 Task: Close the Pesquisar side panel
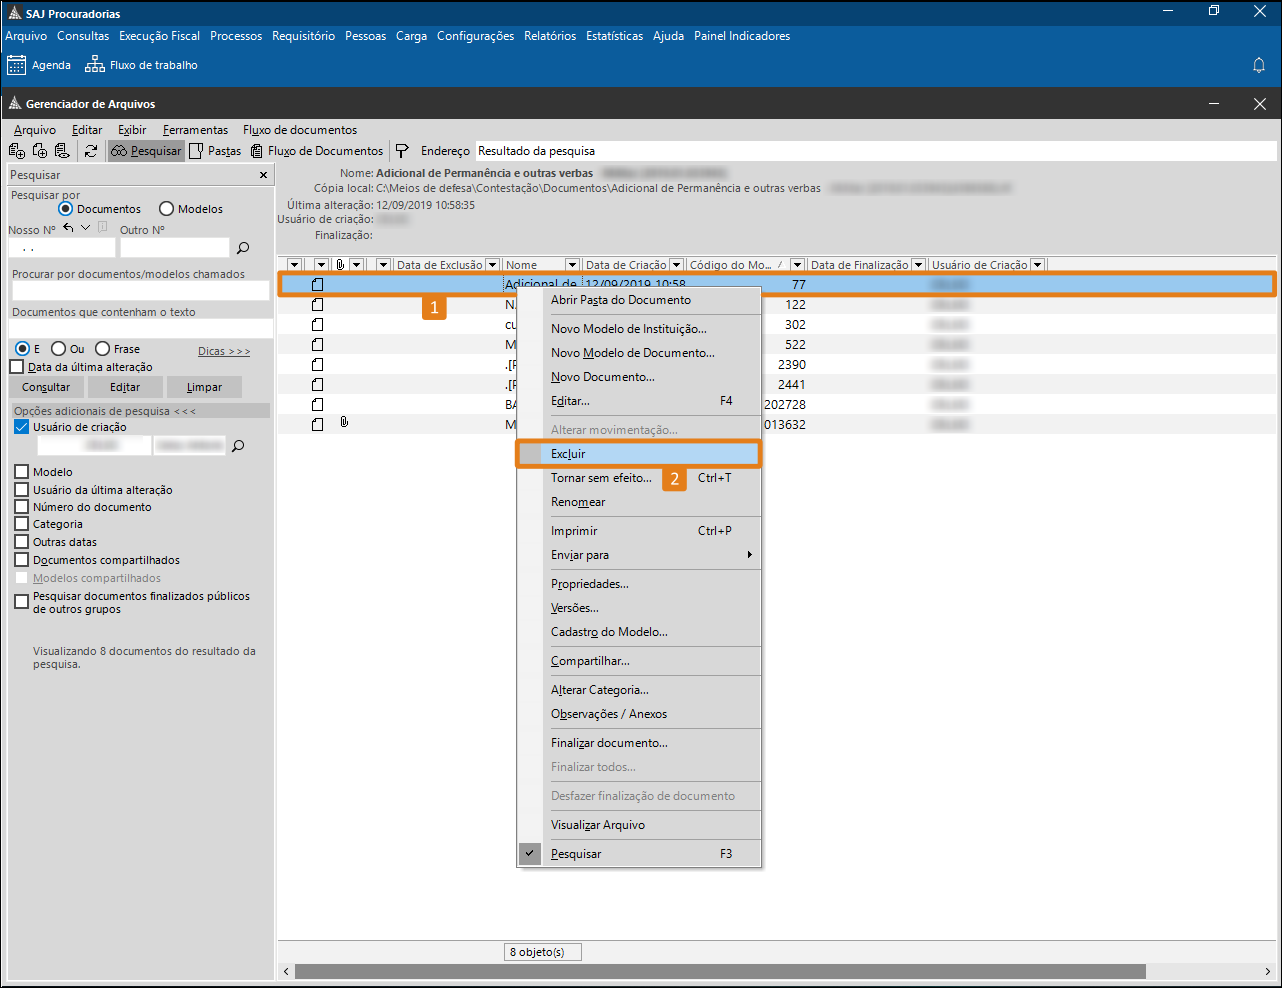(264, 175)
